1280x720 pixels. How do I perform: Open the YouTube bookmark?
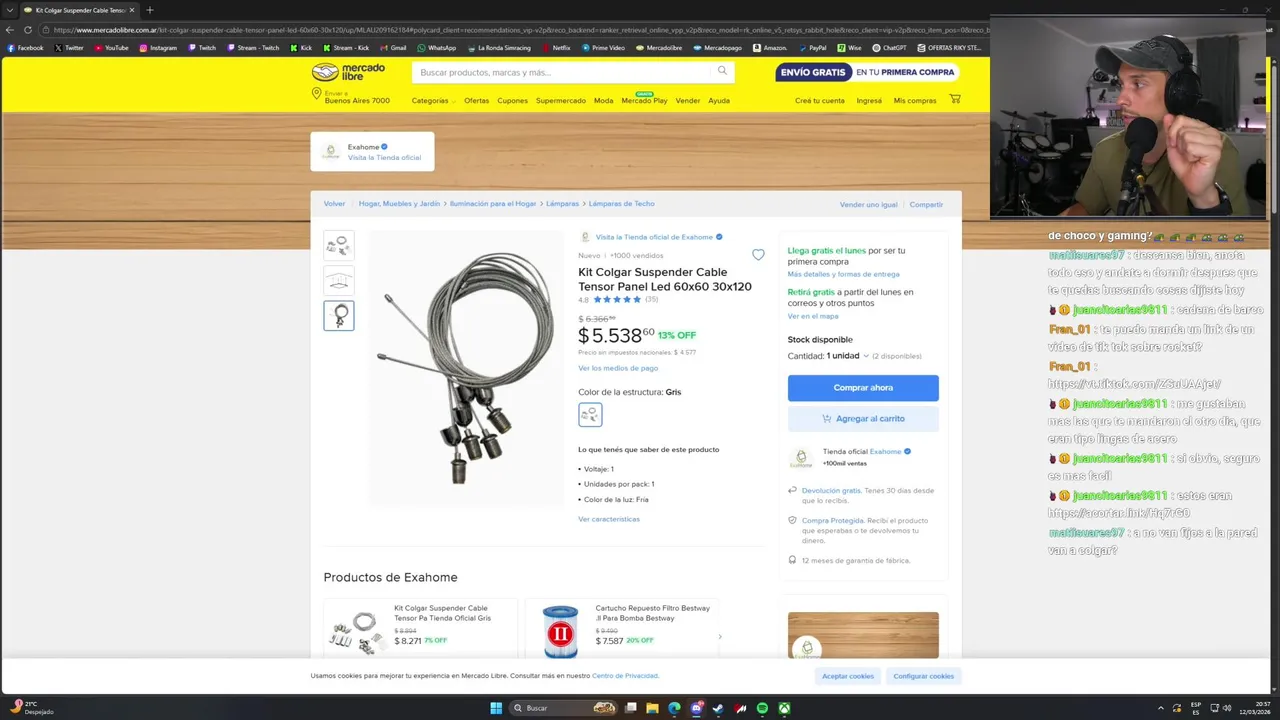110,47
